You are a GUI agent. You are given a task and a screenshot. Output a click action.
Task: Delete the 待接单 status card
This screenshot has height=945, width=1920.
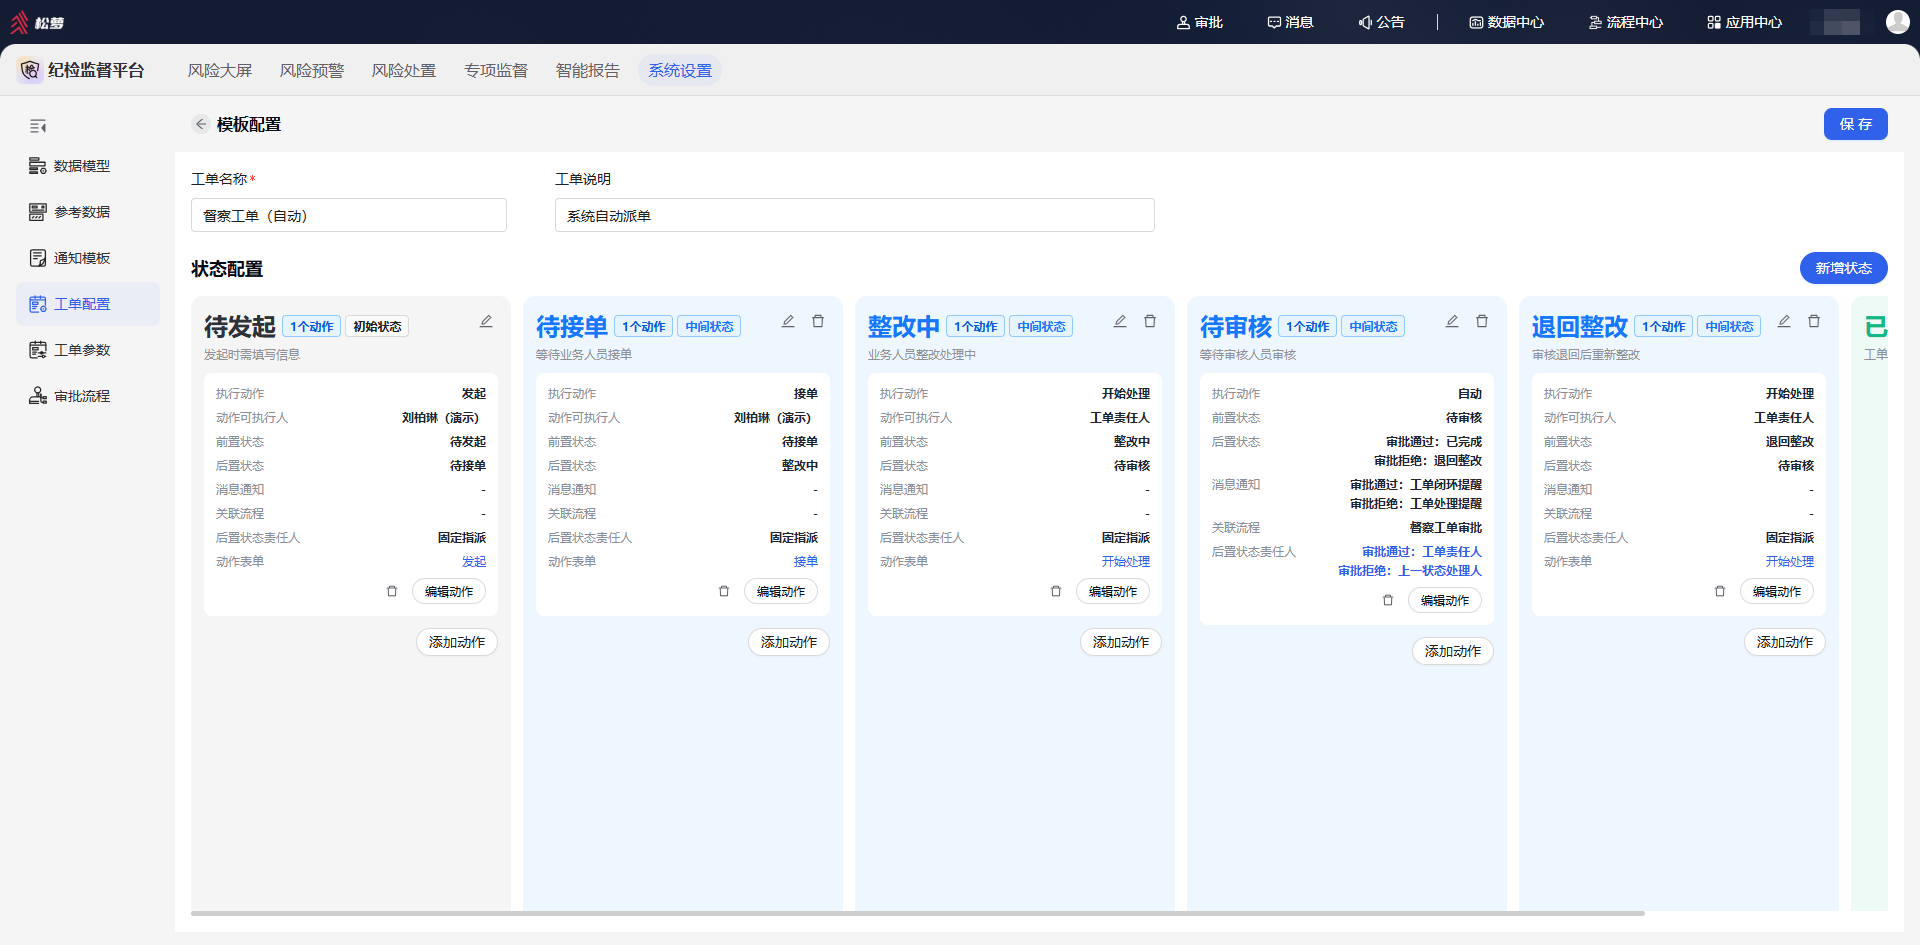click(x=818, y=321)
